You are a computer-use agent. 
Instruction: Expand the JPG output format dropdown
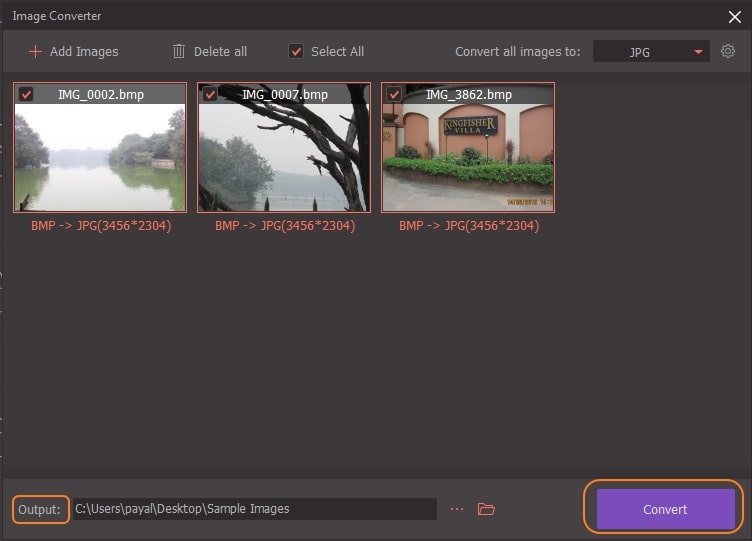click(x=650, y=52)
